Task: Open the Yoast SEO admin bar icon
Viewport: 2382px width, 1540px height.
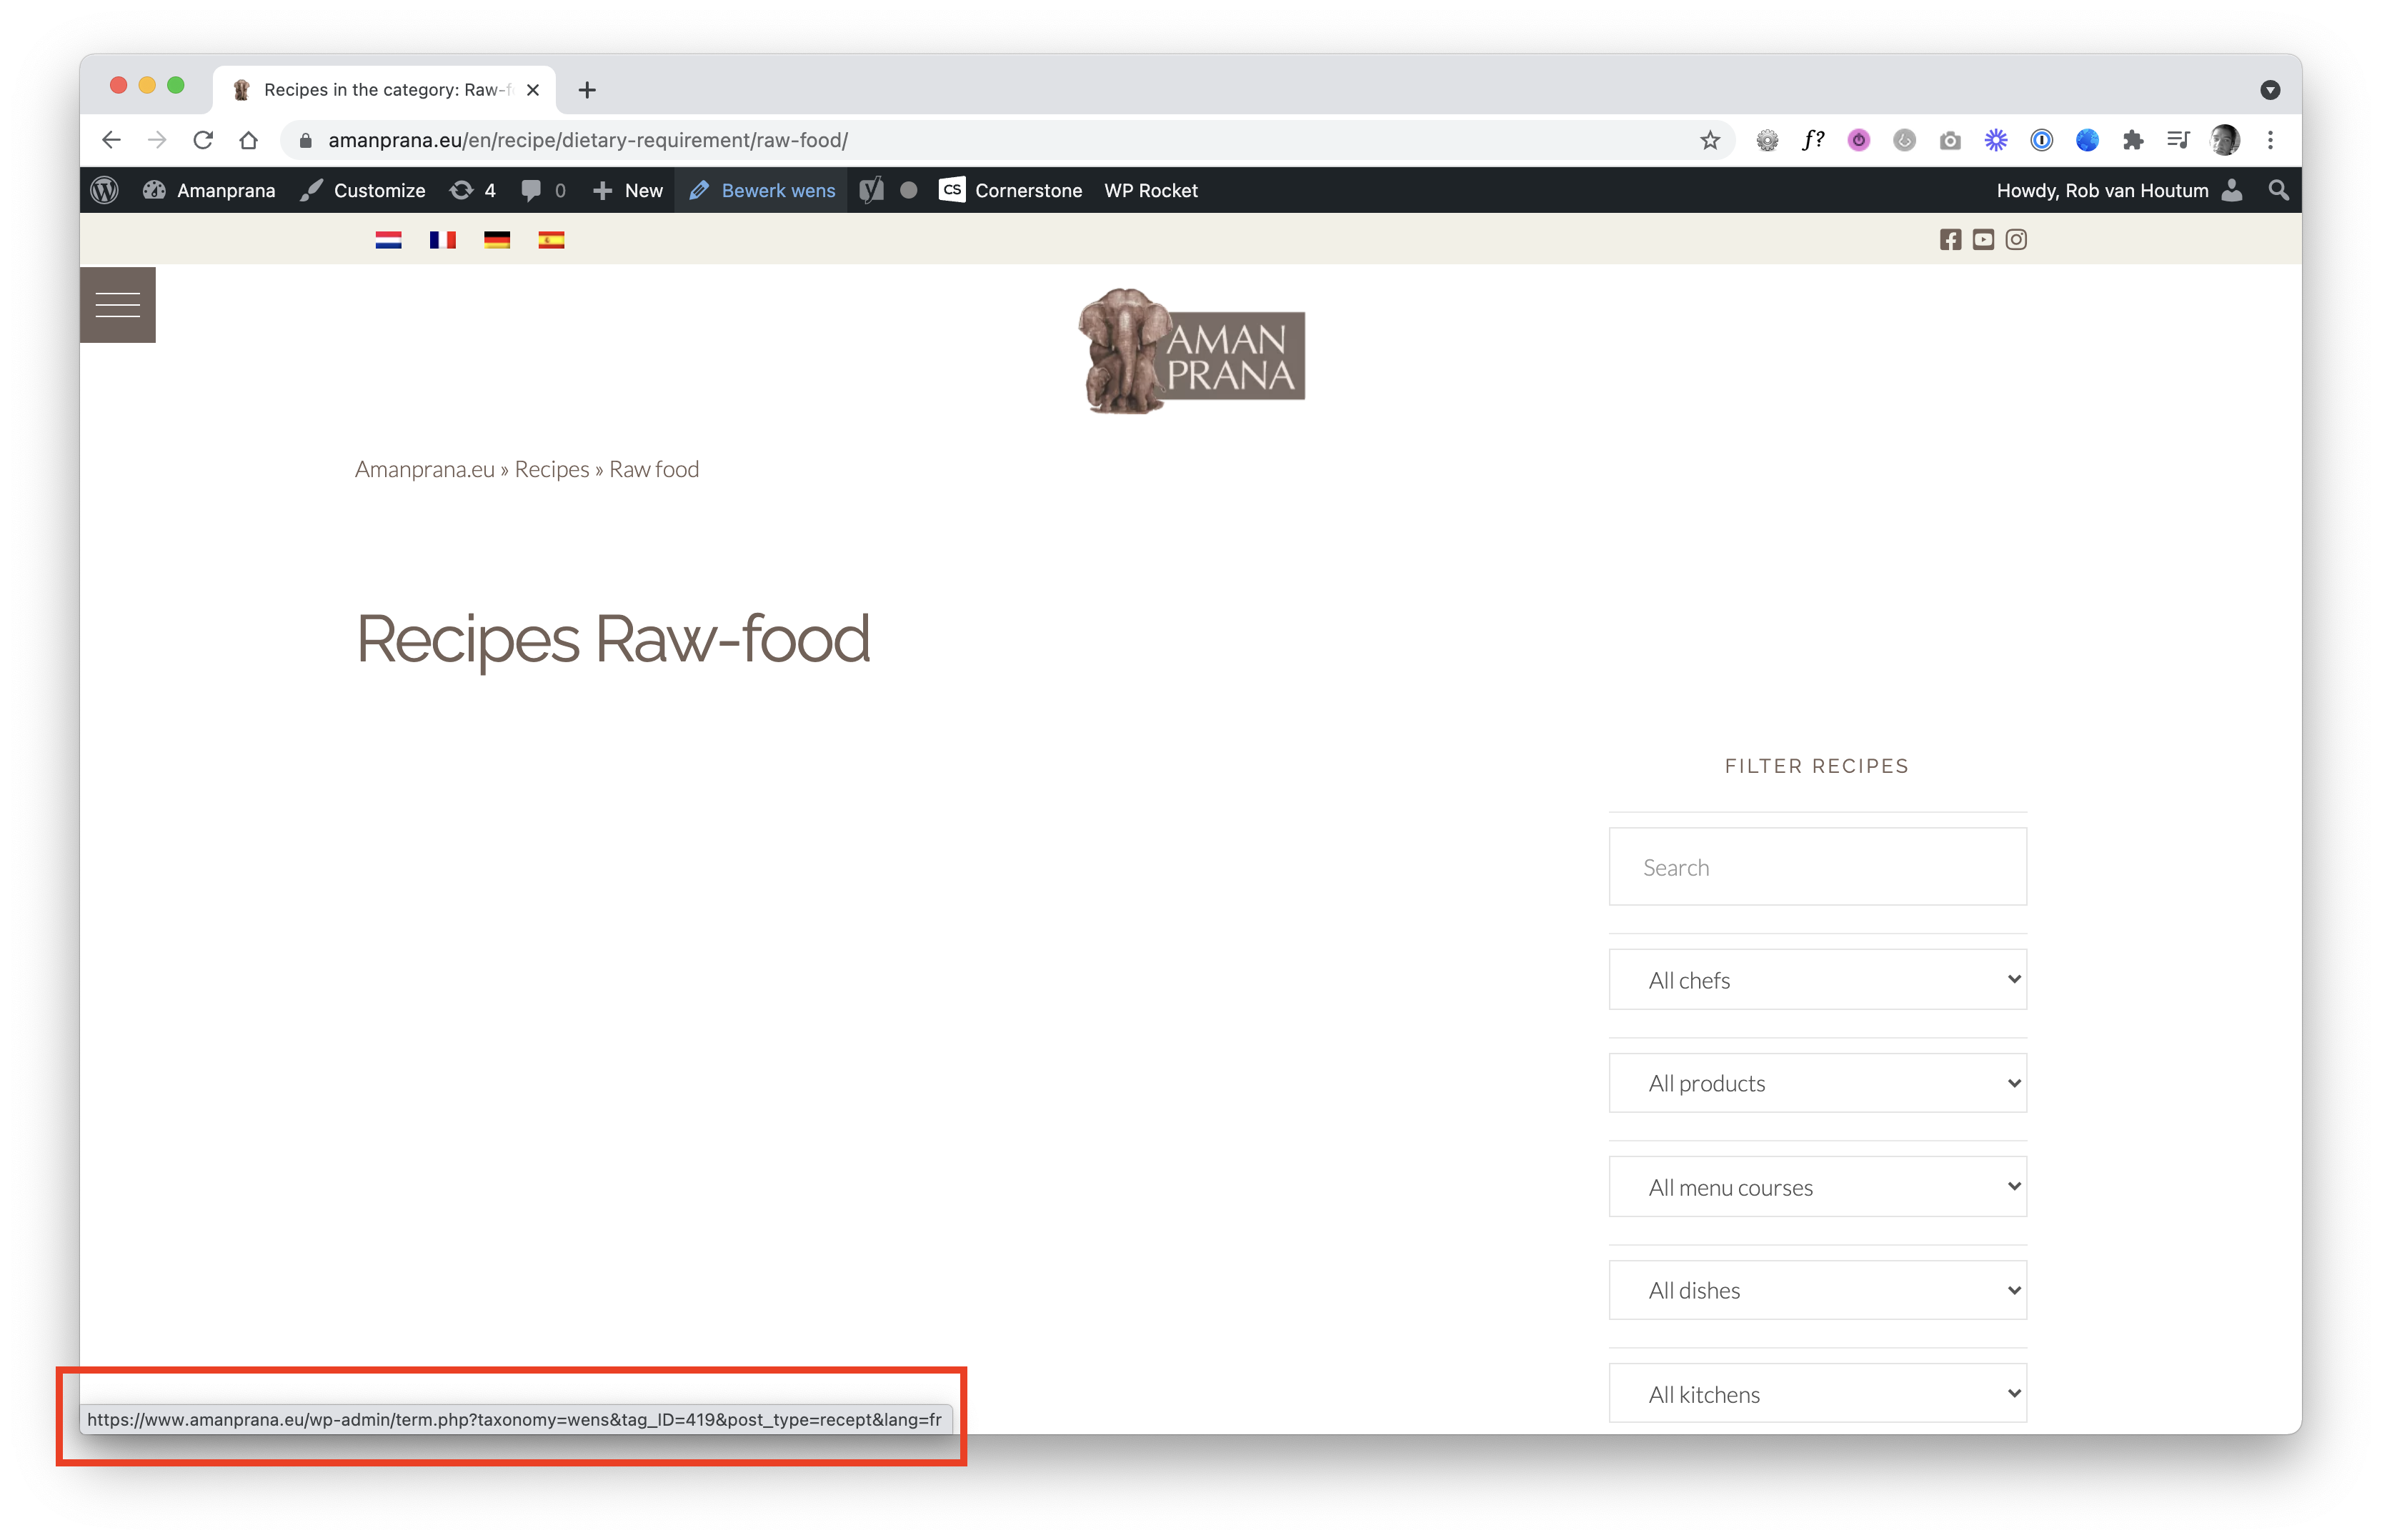Action: (x=871, y=190)
